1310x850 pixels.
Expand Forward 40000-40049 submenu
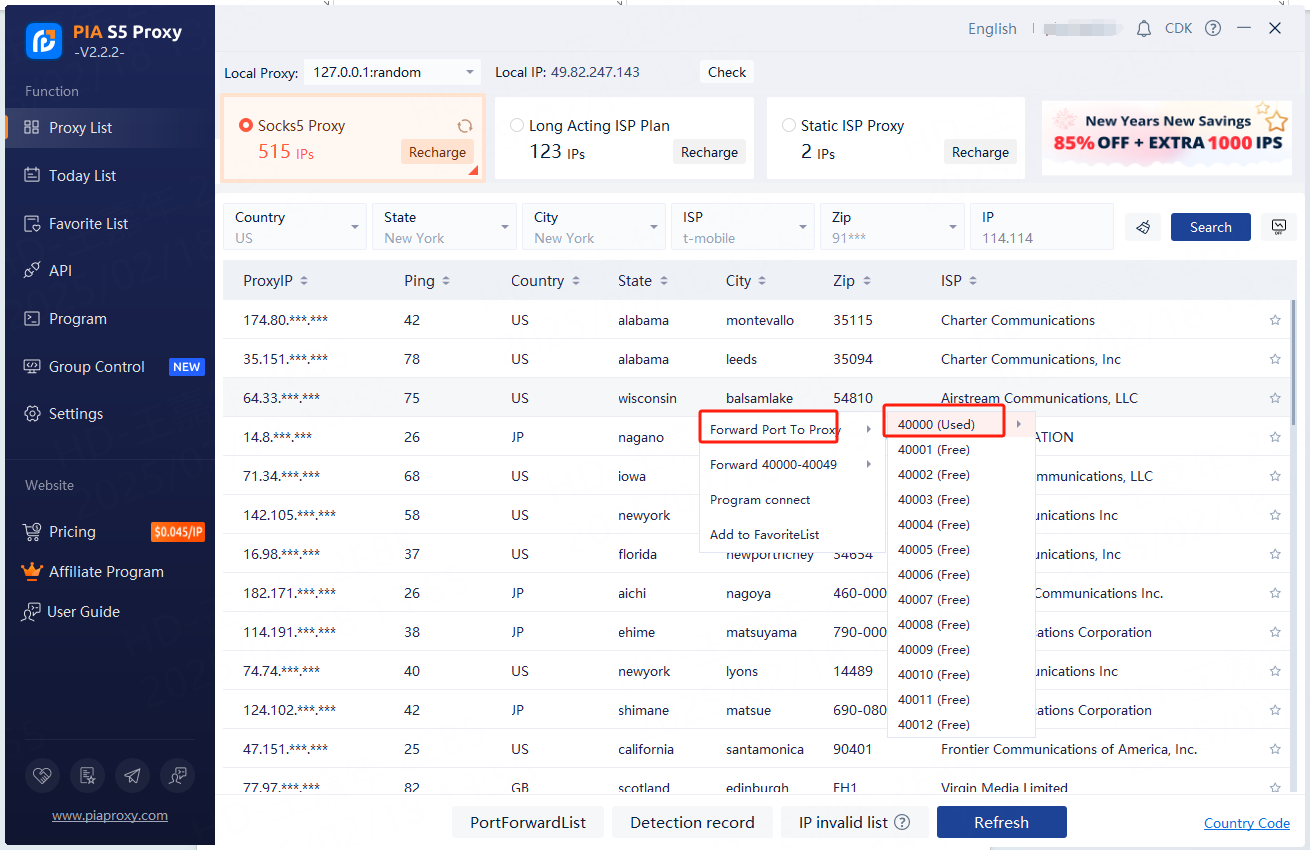click(x=790, y=464)
